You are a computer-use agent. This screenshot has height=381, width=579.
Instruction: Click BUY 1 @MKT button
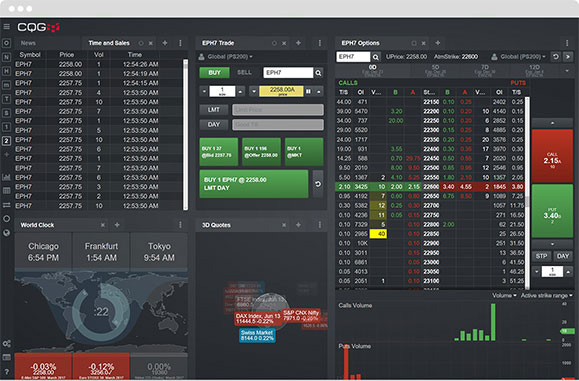(304, 152)
